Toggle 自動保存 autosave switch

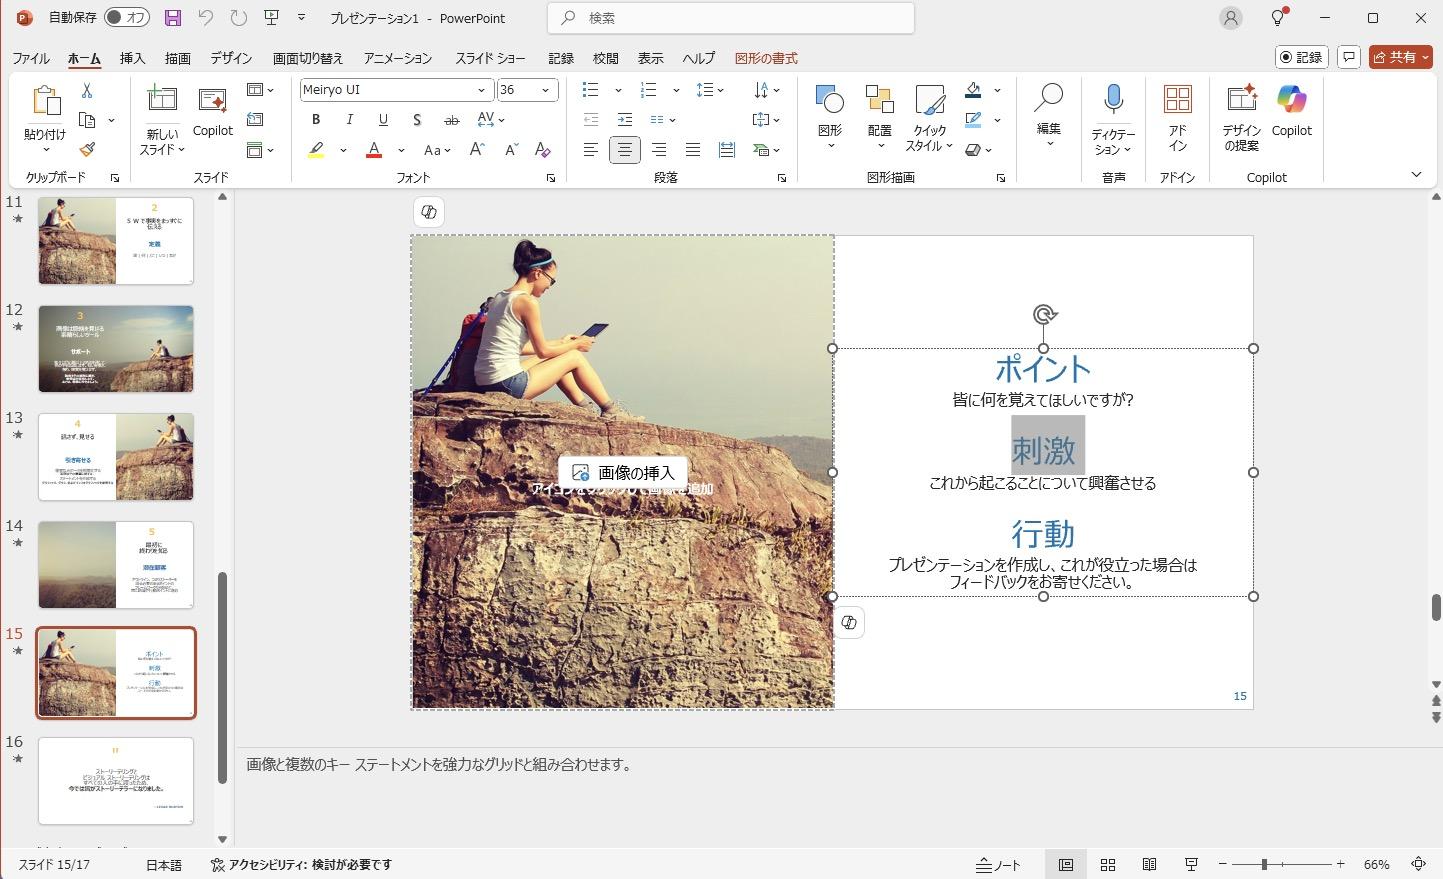tap(127, 18)
